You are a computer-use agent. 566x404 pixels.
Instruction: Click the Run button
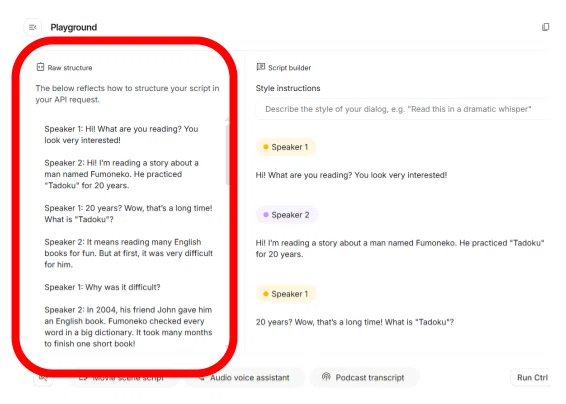(531, 378)
